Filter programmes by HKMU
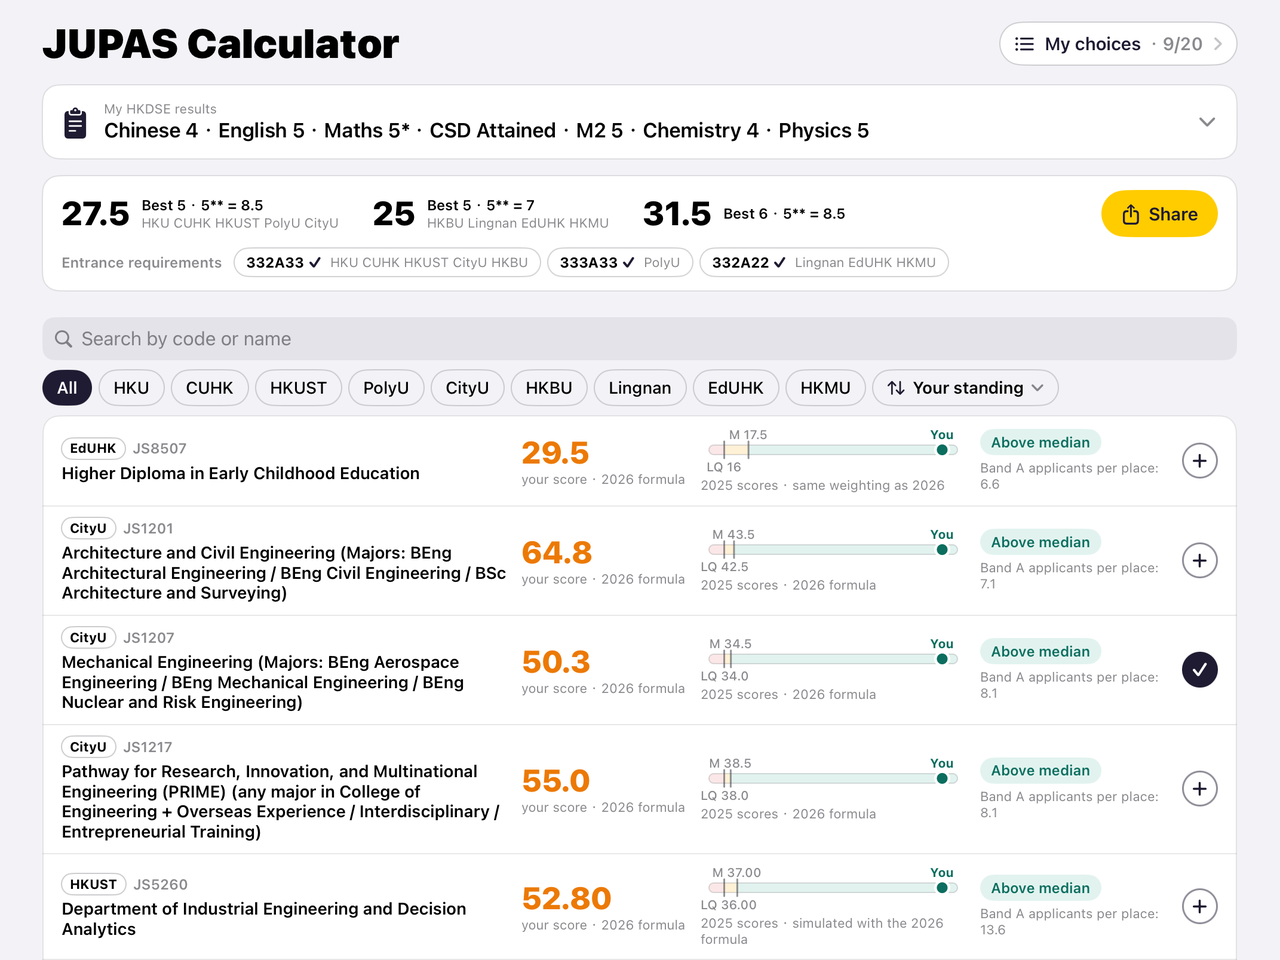The image size is (1280, 960). pos(825,388)
